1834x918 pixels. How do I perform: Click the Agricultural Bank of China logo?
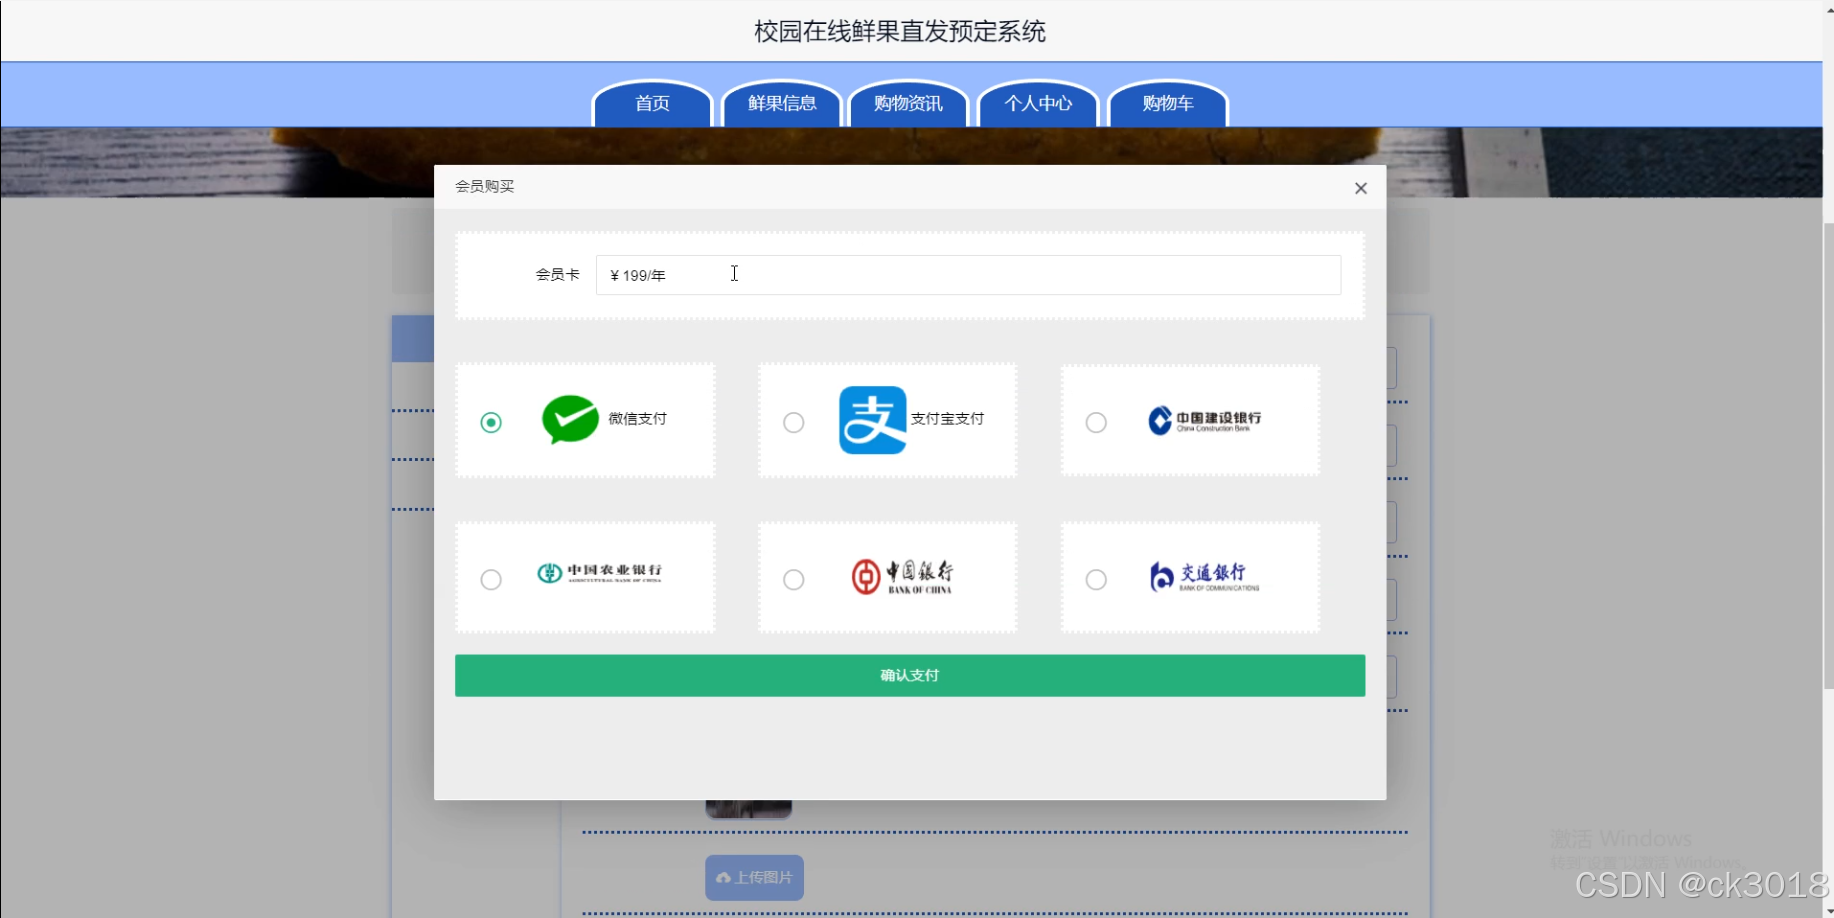tap(599, 573)
